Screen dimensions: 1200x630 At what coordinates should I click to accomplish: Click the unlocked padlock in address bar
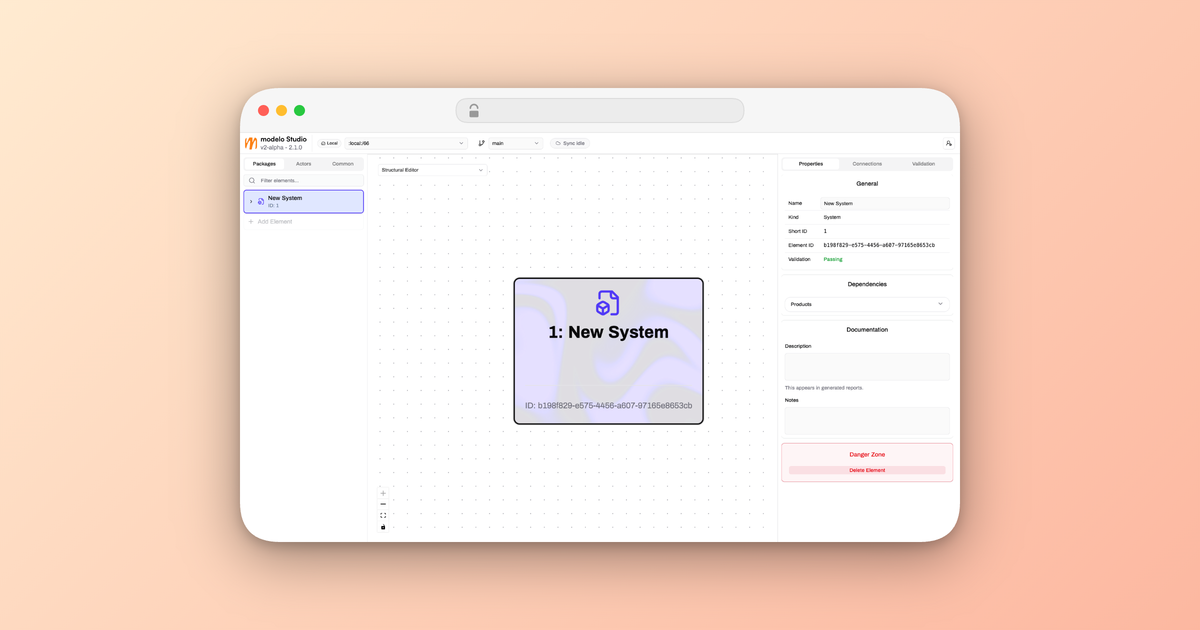coord(474,110)
